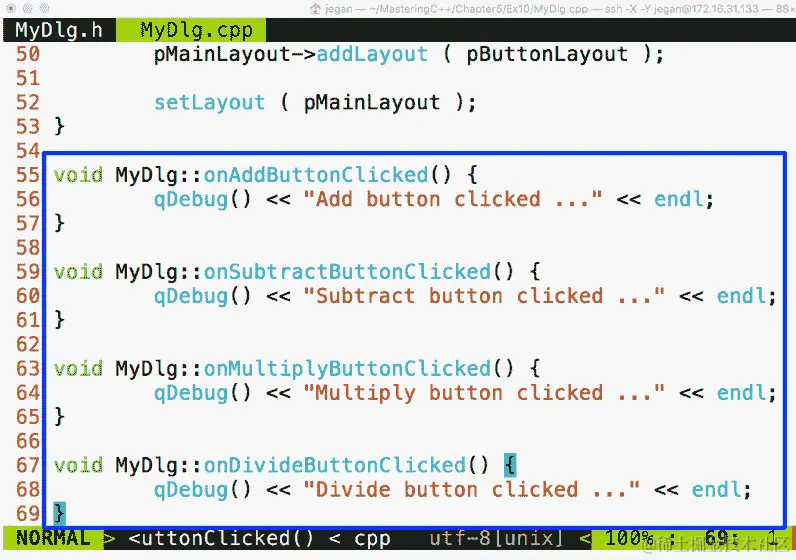The image size is (796, 560).
Task: Click the "Add button clicked ..." string literal
Action: [x=453, y=200]
